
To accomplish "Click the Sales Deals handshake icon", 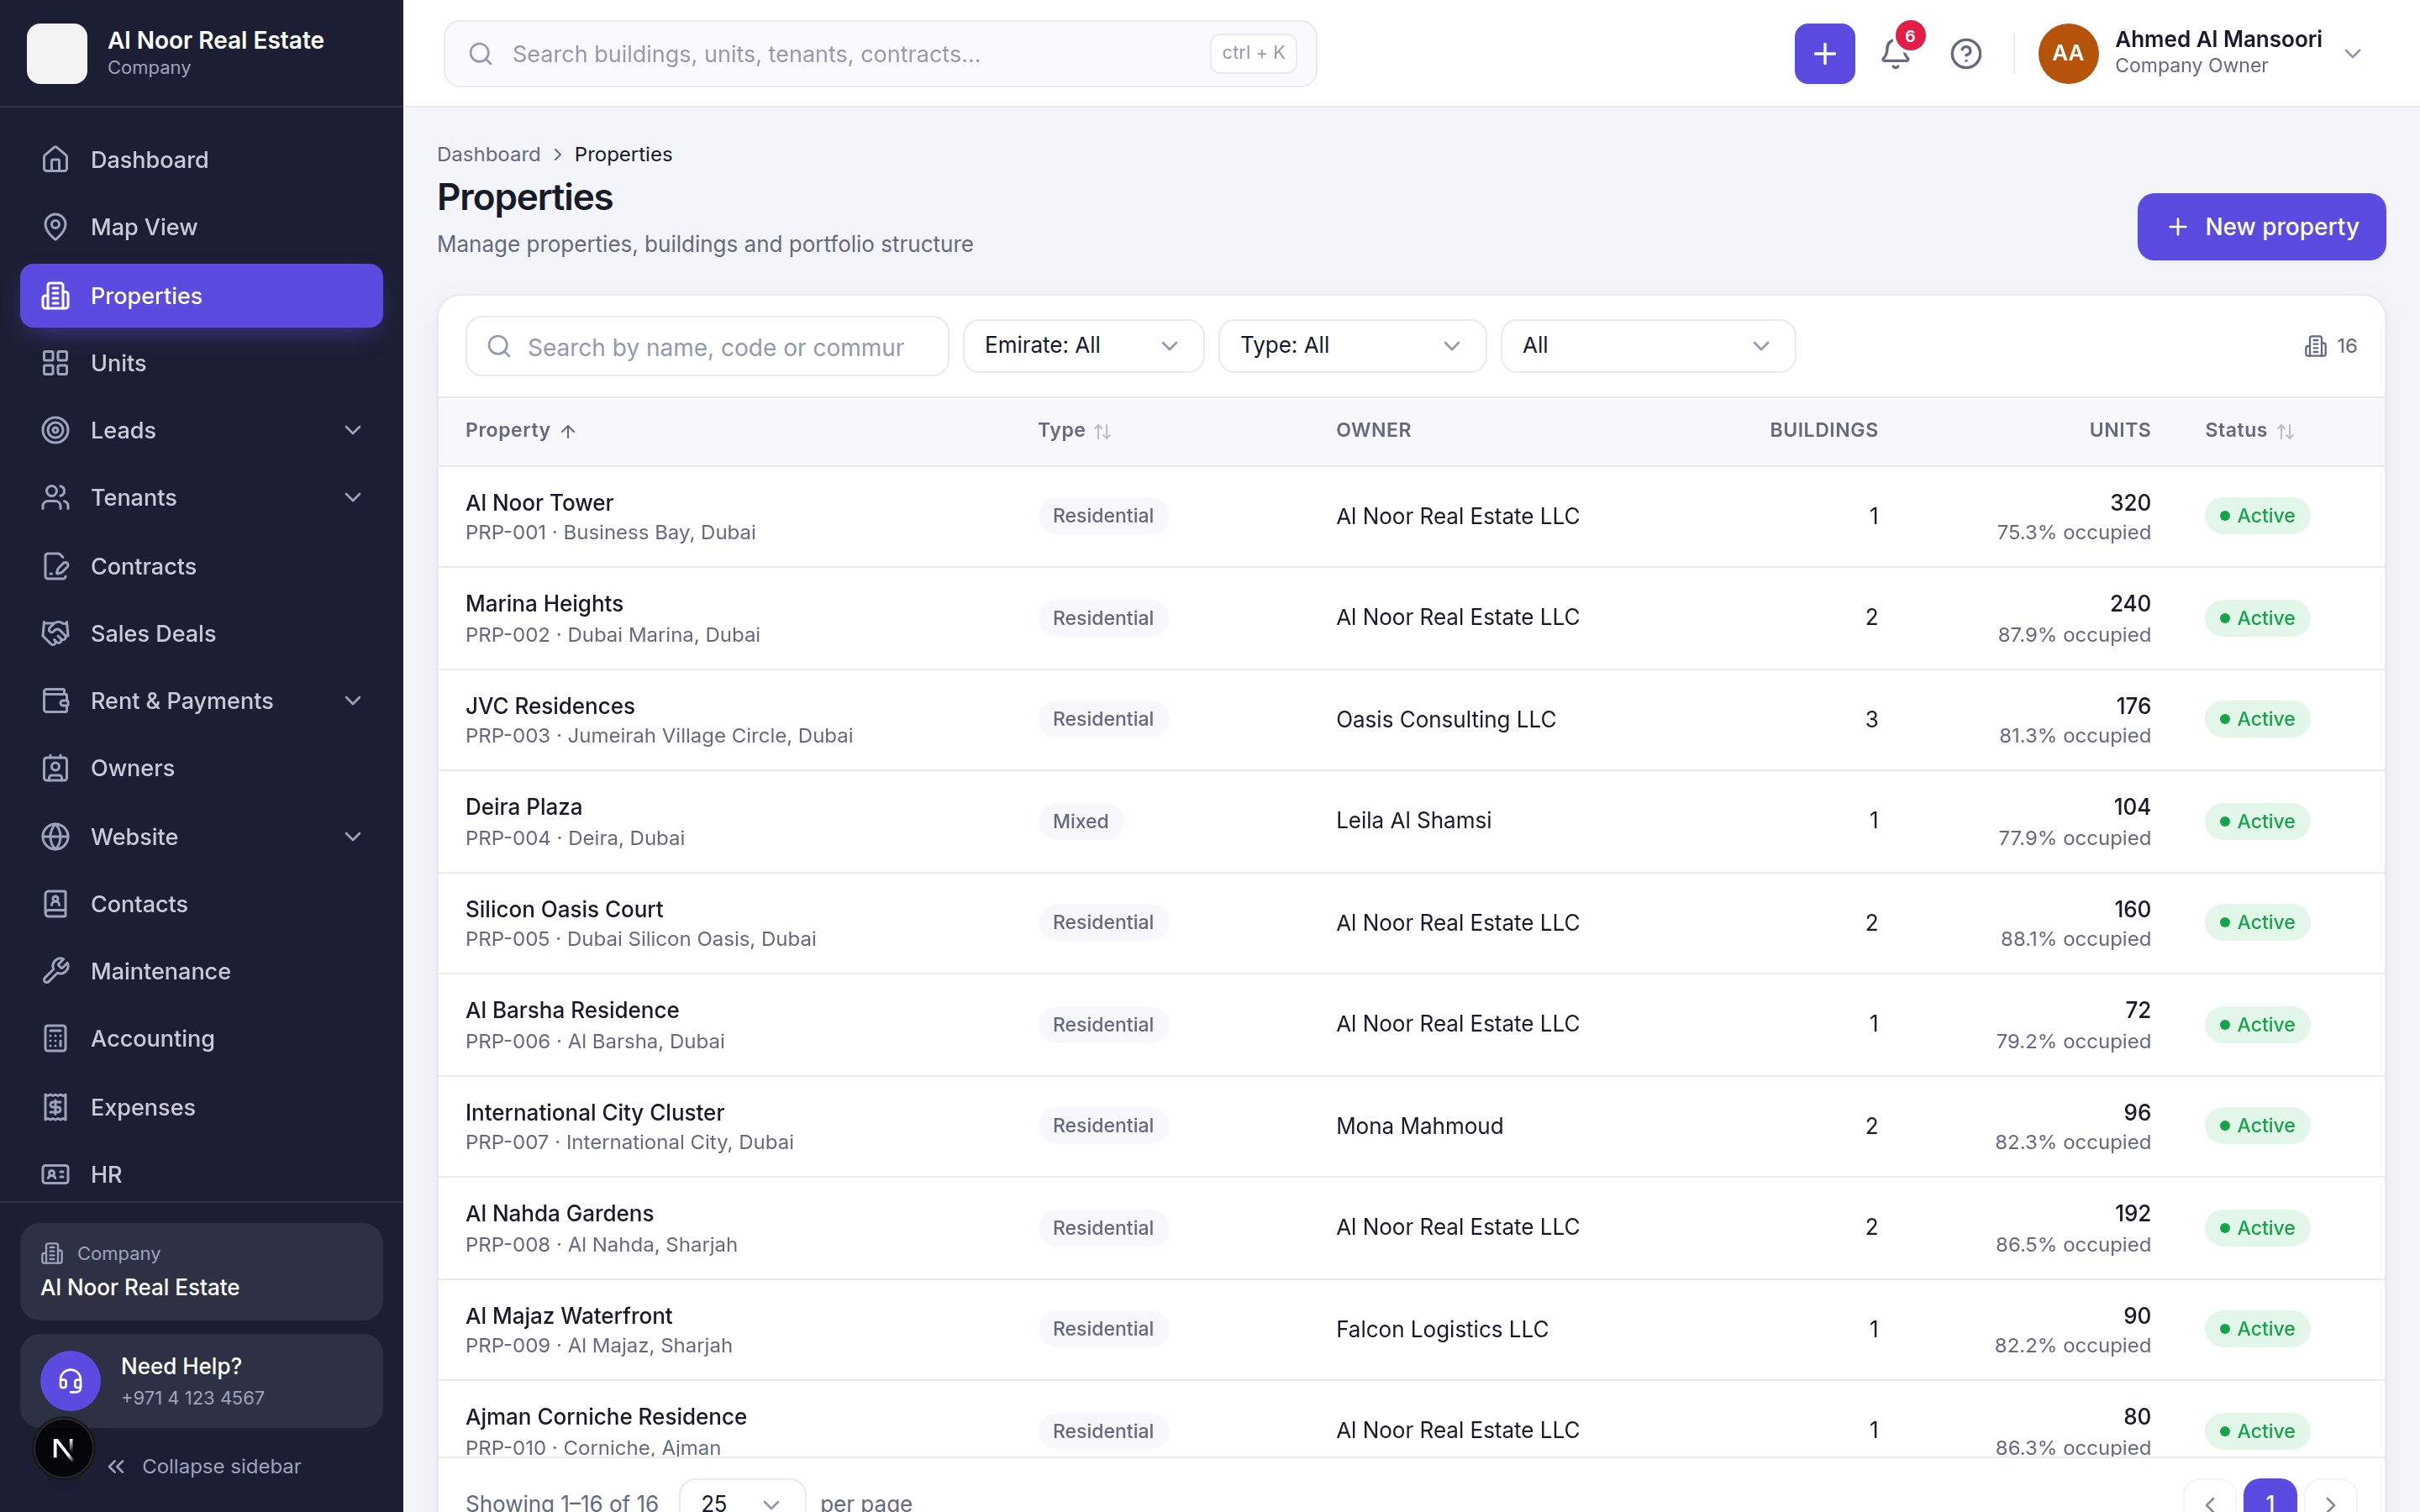I will click(x=56, y=633).
